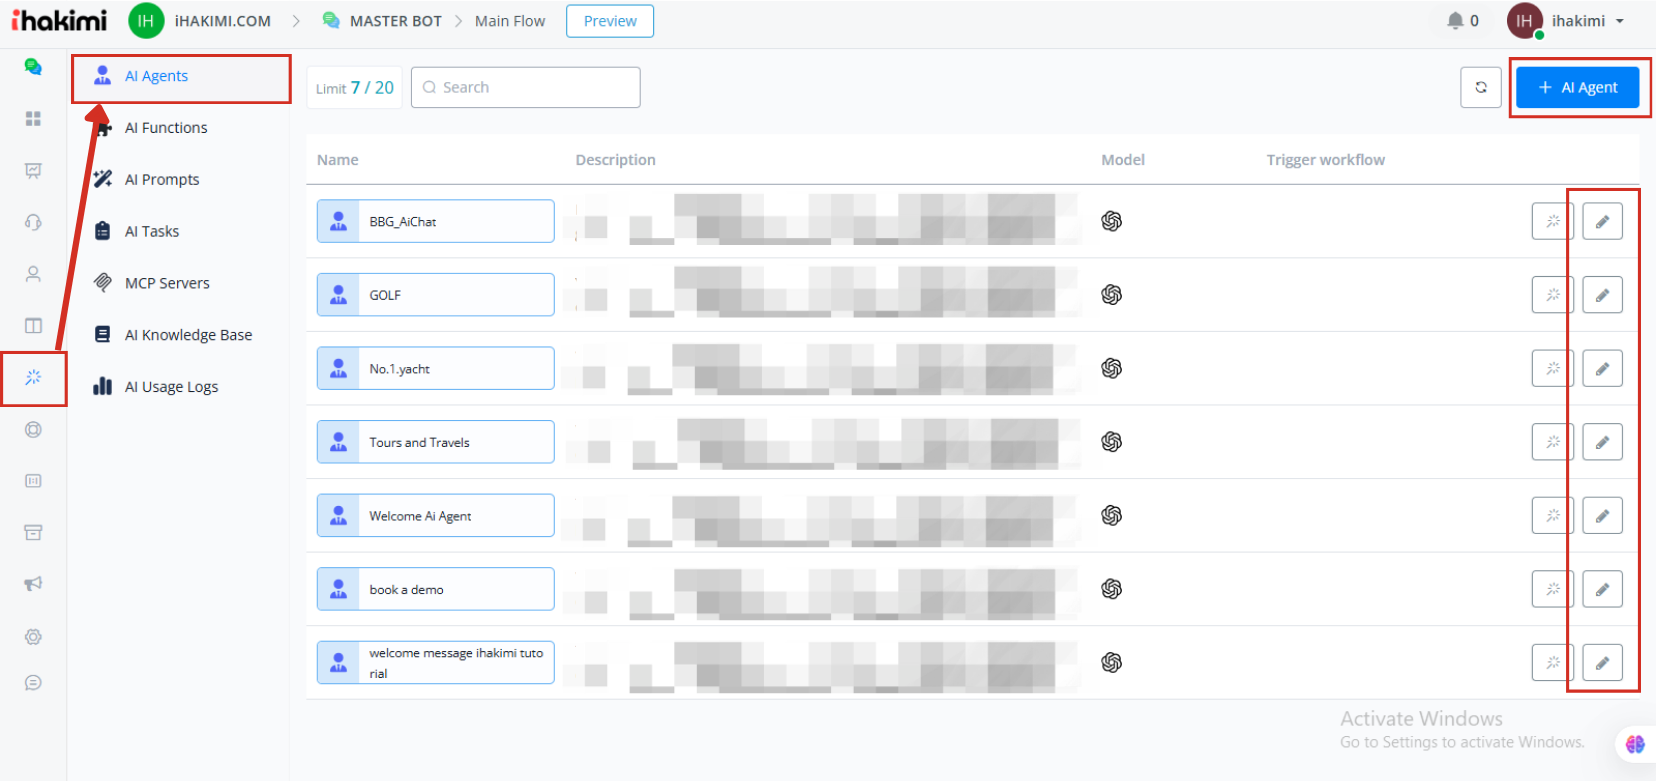Click the AI sparkle icon in GOLF row
Screen dimensions: 1656x781
1552,295
